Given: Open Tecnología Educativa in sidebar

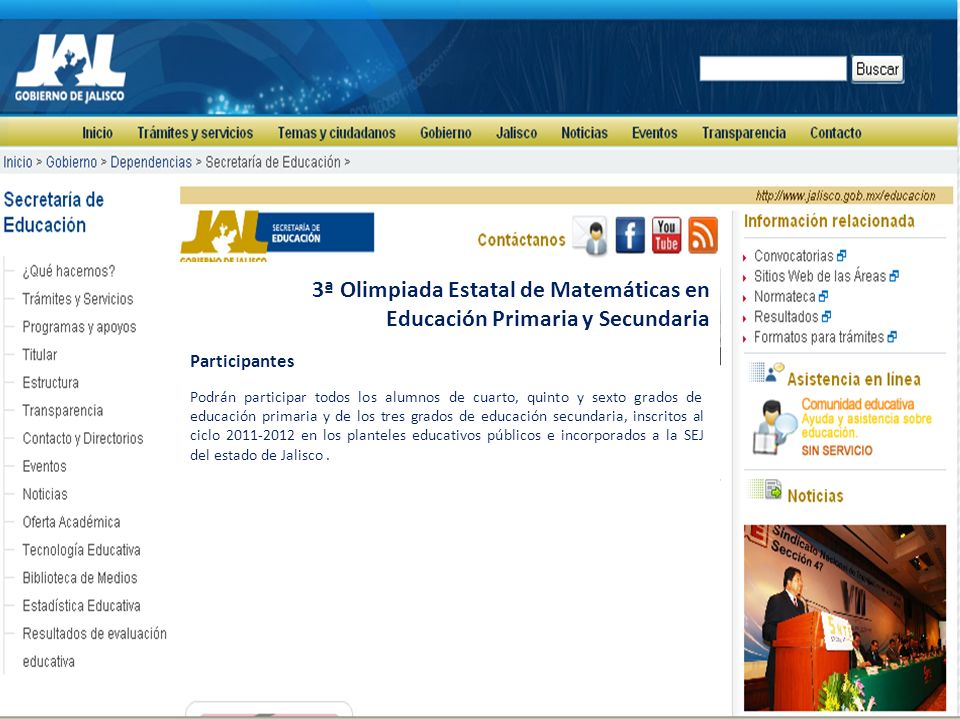Looking at the screenshot, I should click(x=81, y=550).
